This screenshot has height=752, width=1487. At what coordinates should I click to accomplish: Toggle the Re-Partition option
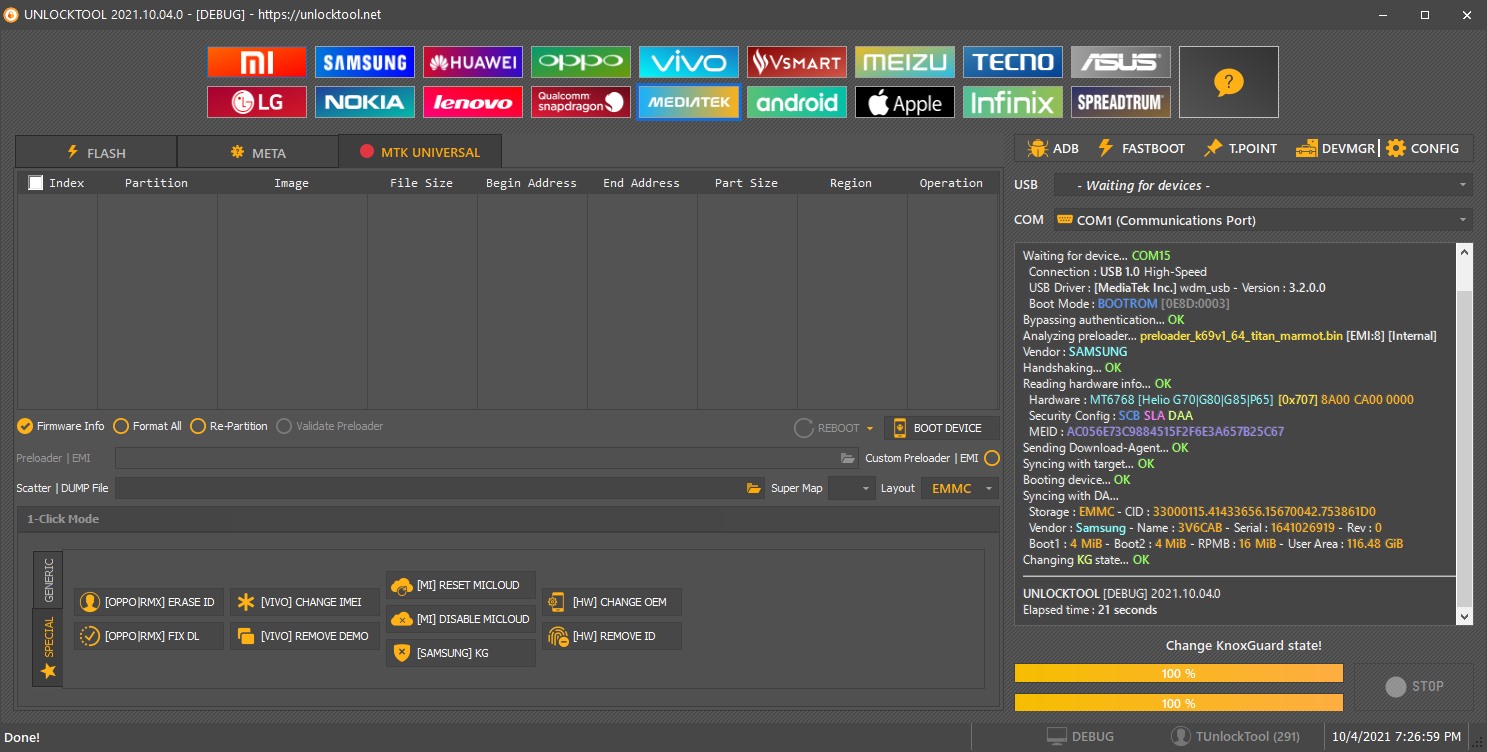[229, 426]
